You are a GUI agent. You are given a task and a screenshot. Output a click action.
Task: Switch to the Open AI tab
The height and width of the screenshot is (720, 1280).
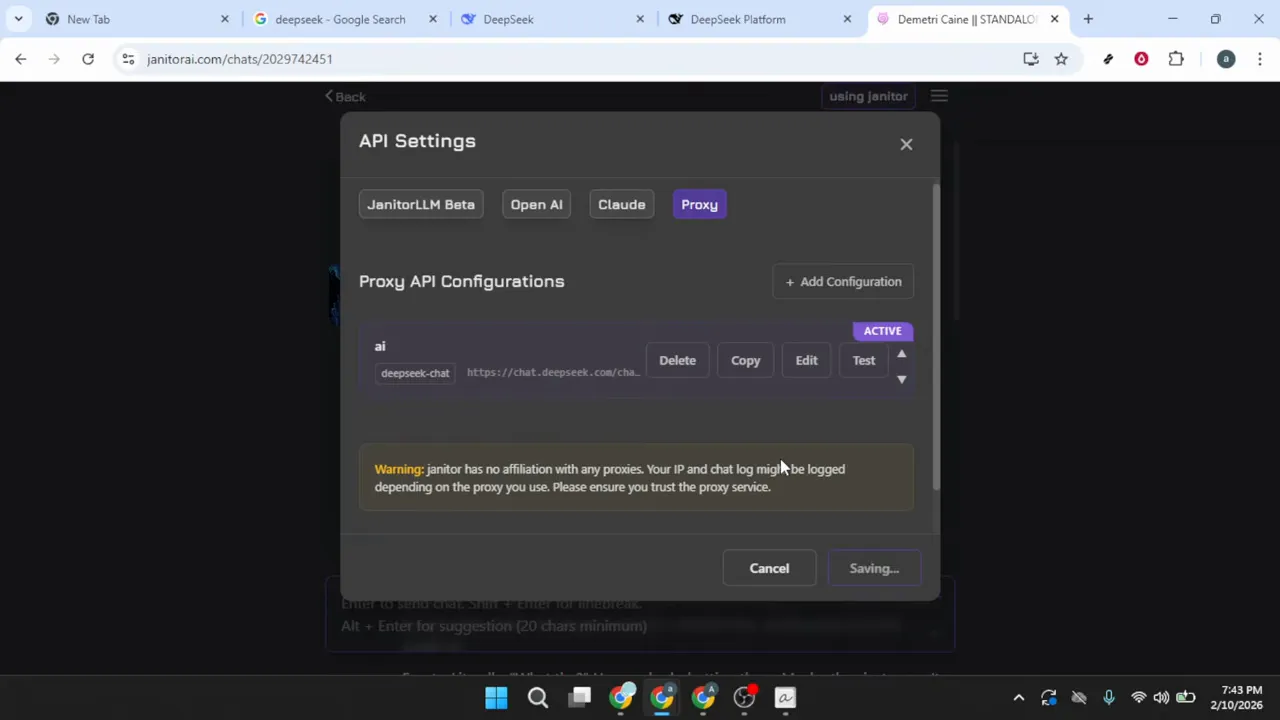point(536,204)
